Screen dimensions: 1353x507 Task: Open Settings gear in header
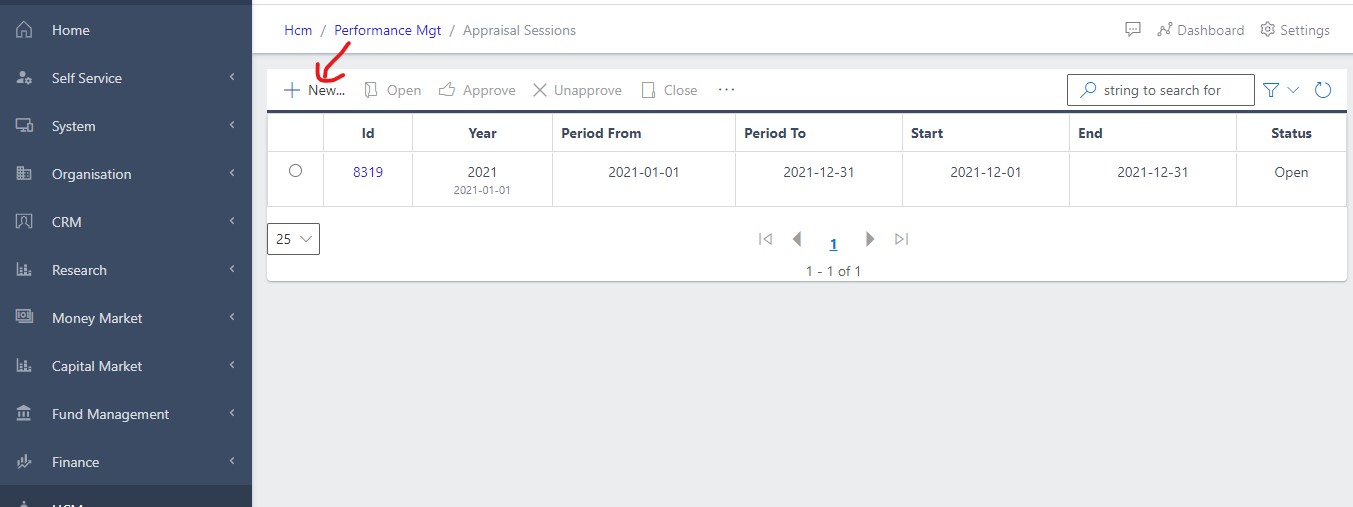click(x=1295, y=30)
